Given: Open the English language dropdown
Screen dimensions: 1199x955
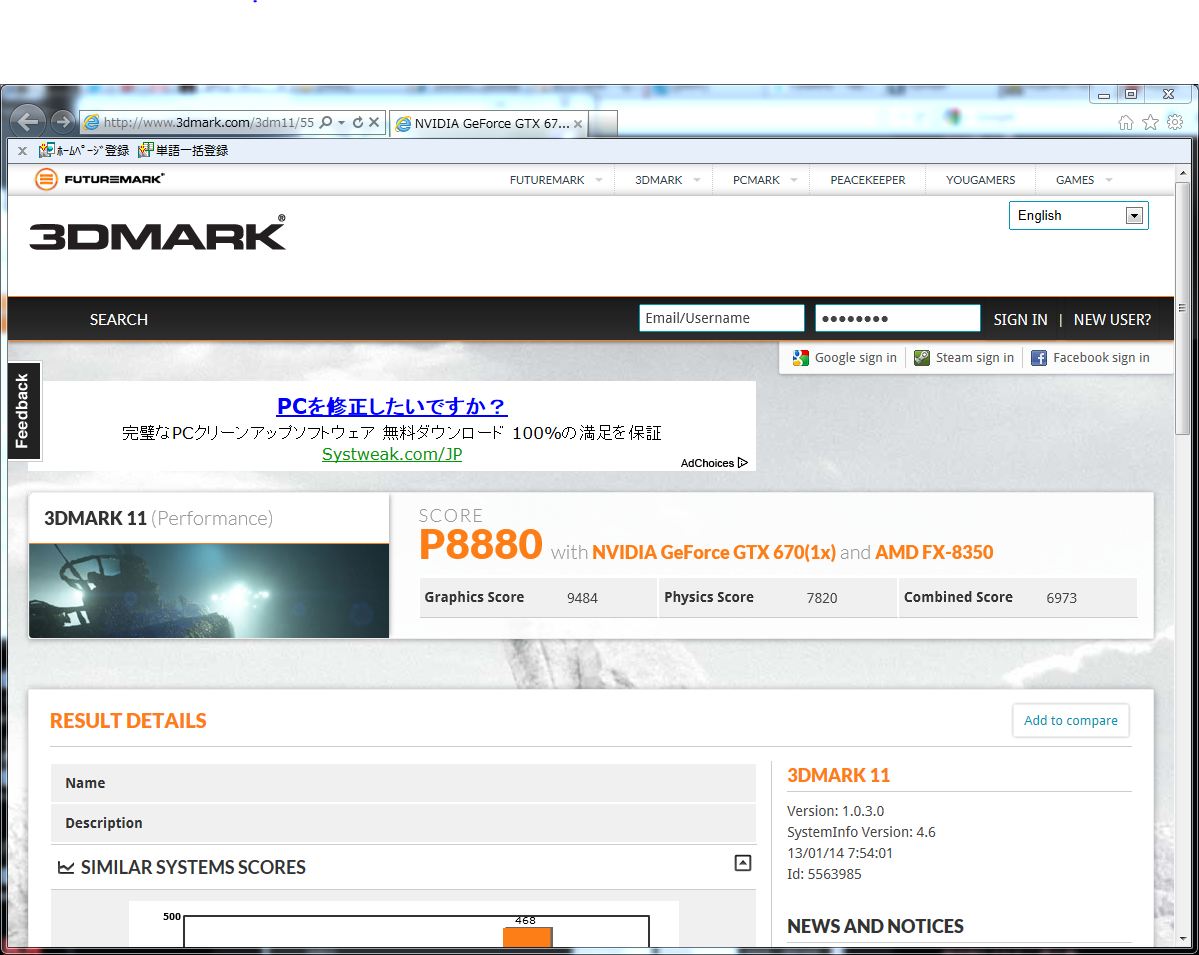Looking at the screenshot, I should click(1078, 216).
